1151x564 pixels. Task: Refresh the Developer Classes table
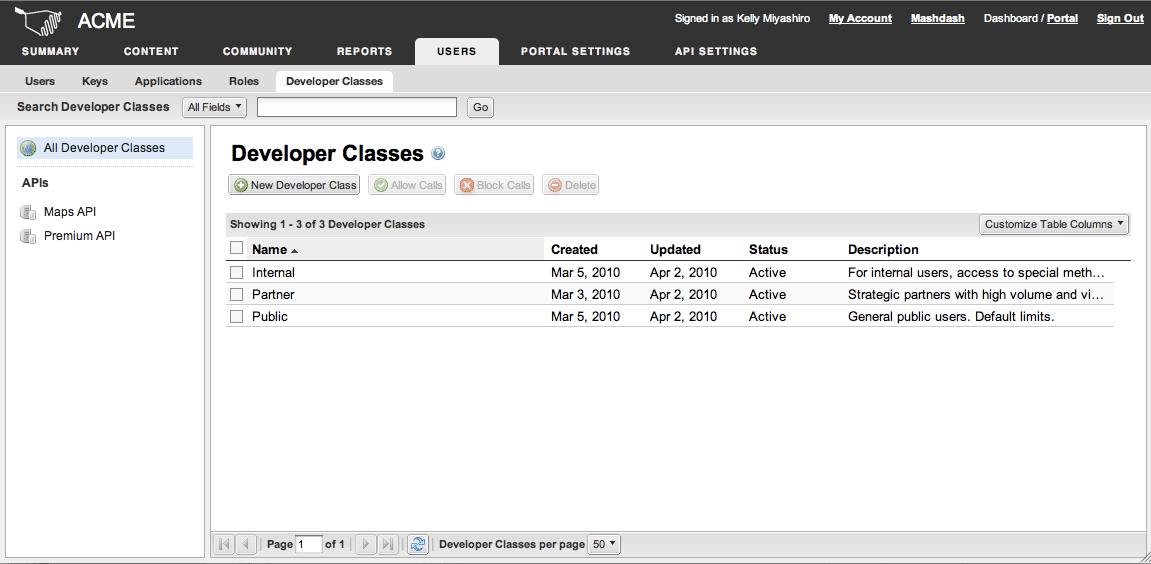418,544
